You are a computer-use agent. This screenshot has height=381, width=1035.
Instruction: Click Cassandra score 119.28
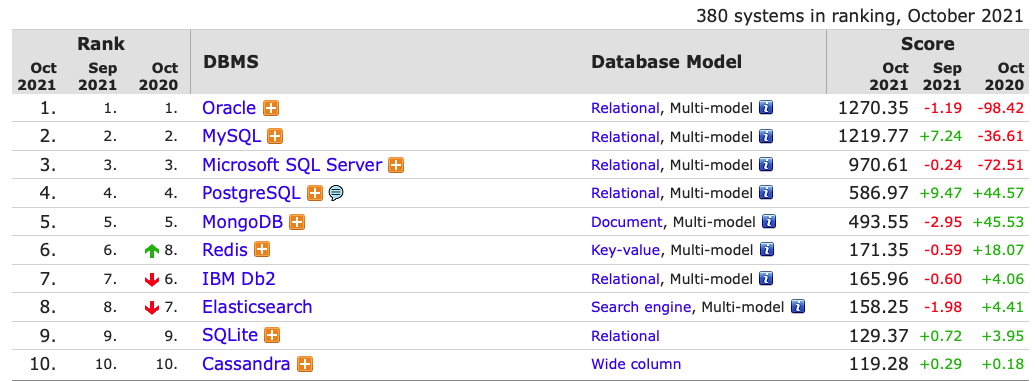coord(879,364)
